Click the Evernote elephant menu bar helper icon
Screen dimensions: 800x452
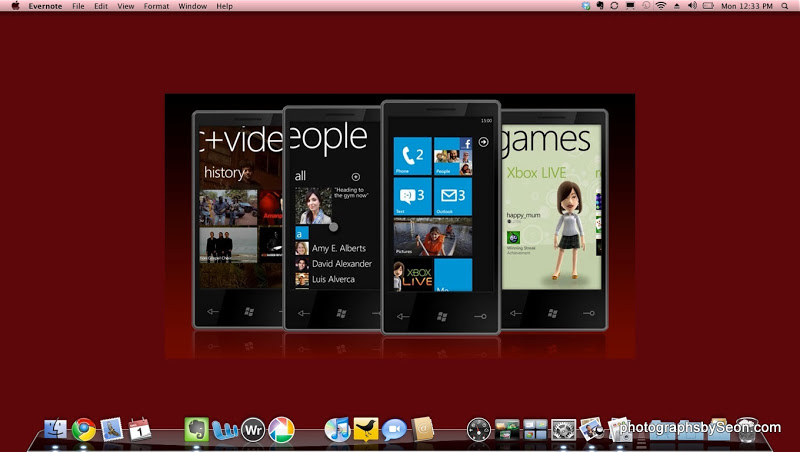(x=600, y=6)
